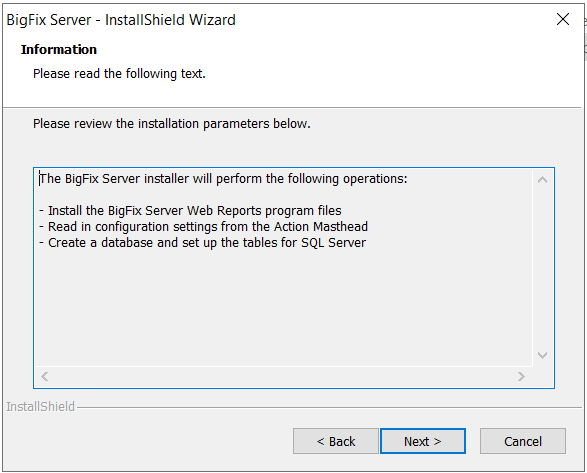This screenshot has width=587, height=473.
Task: Click the text box's scroll up arrow
Action: 542,180
